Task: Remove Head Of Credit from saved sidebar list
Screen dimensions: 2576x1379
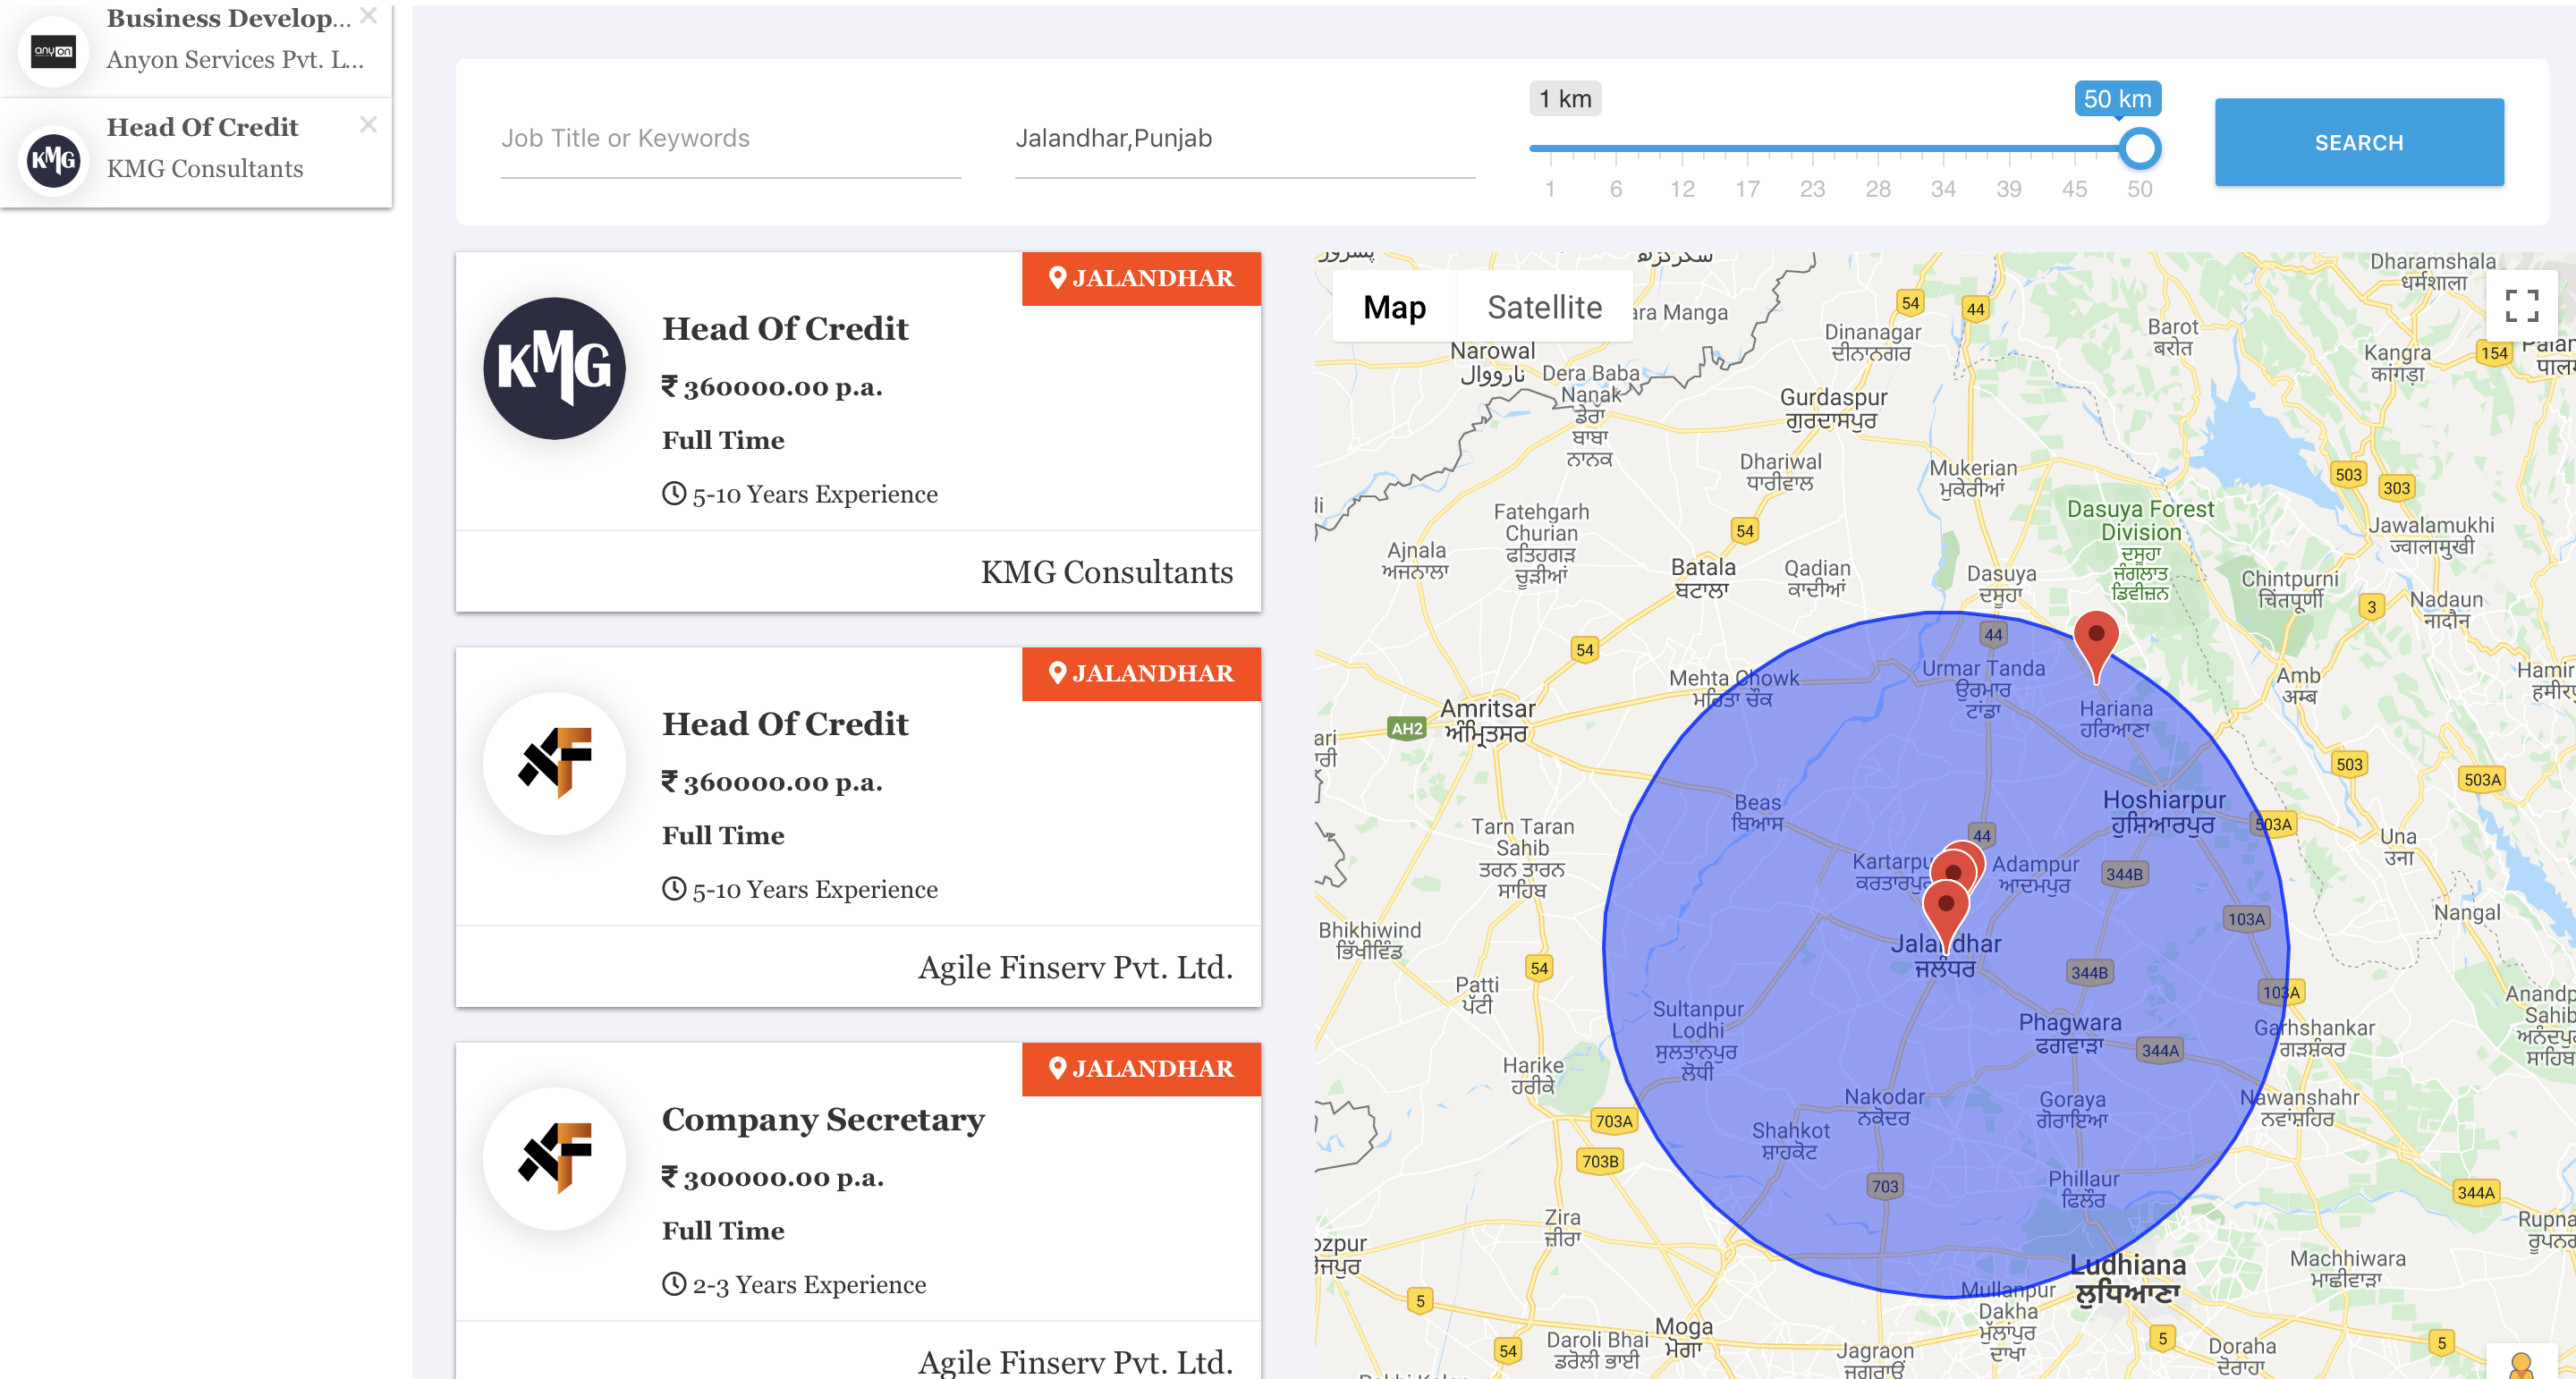Action: (x=368, y=124)
